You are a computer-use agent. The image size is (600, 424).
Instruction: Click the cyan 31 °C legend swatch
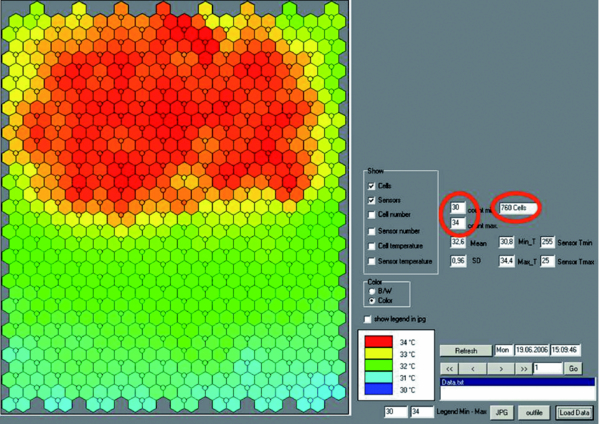pyautogui.click(x=378, y=377)
